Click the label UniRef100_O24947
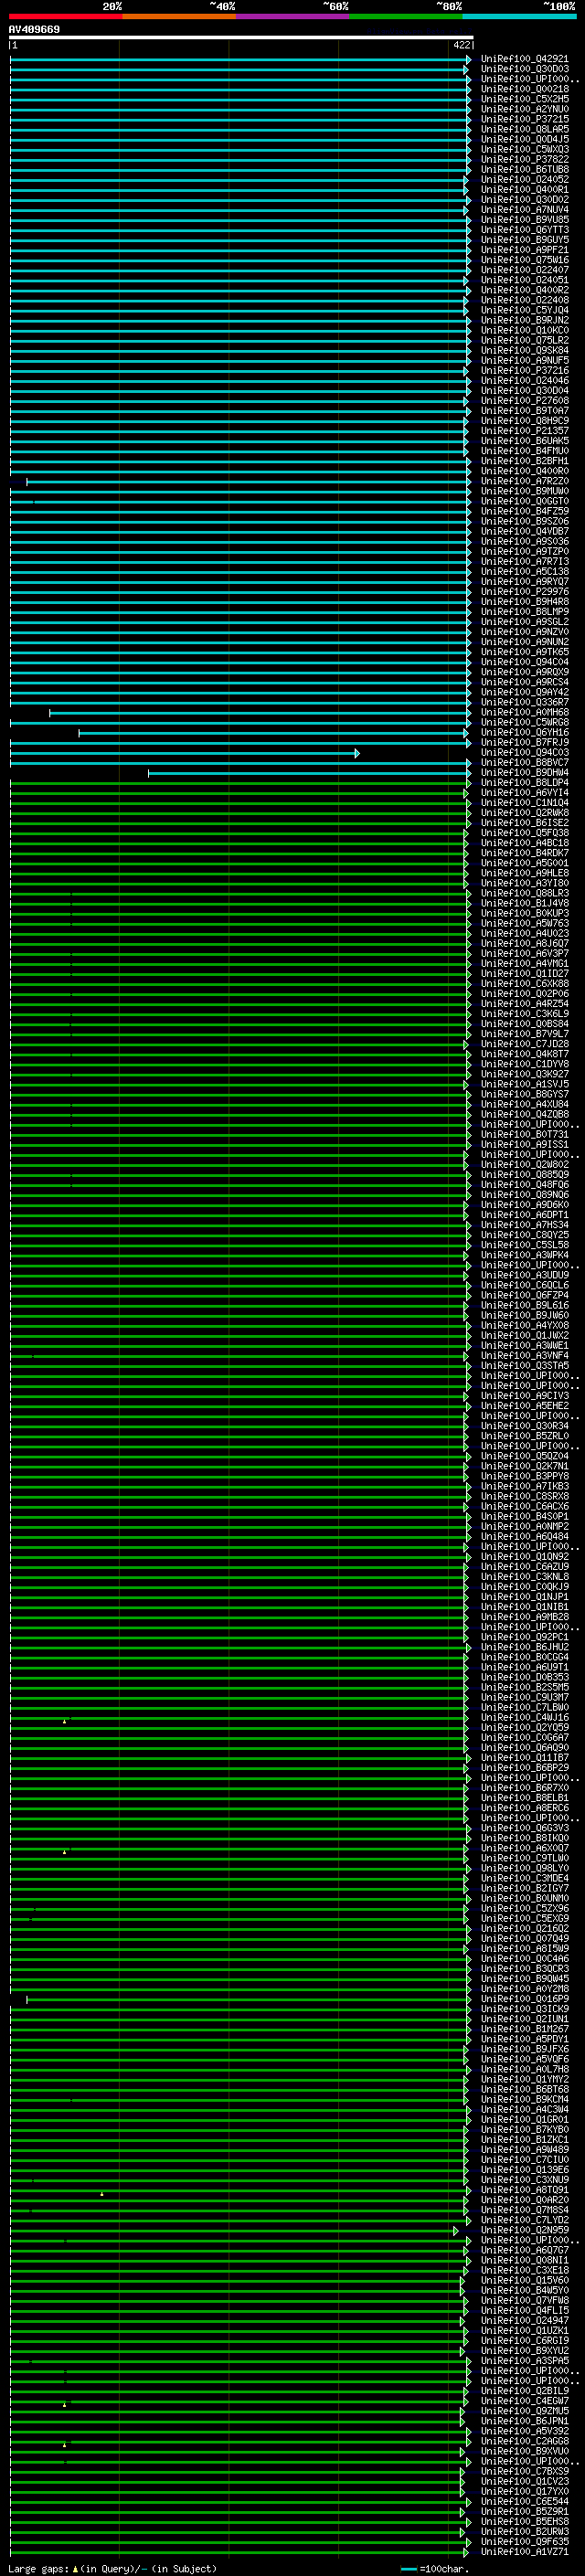The width and height of the screenshot is (585, 2576). coord(525,2321)
